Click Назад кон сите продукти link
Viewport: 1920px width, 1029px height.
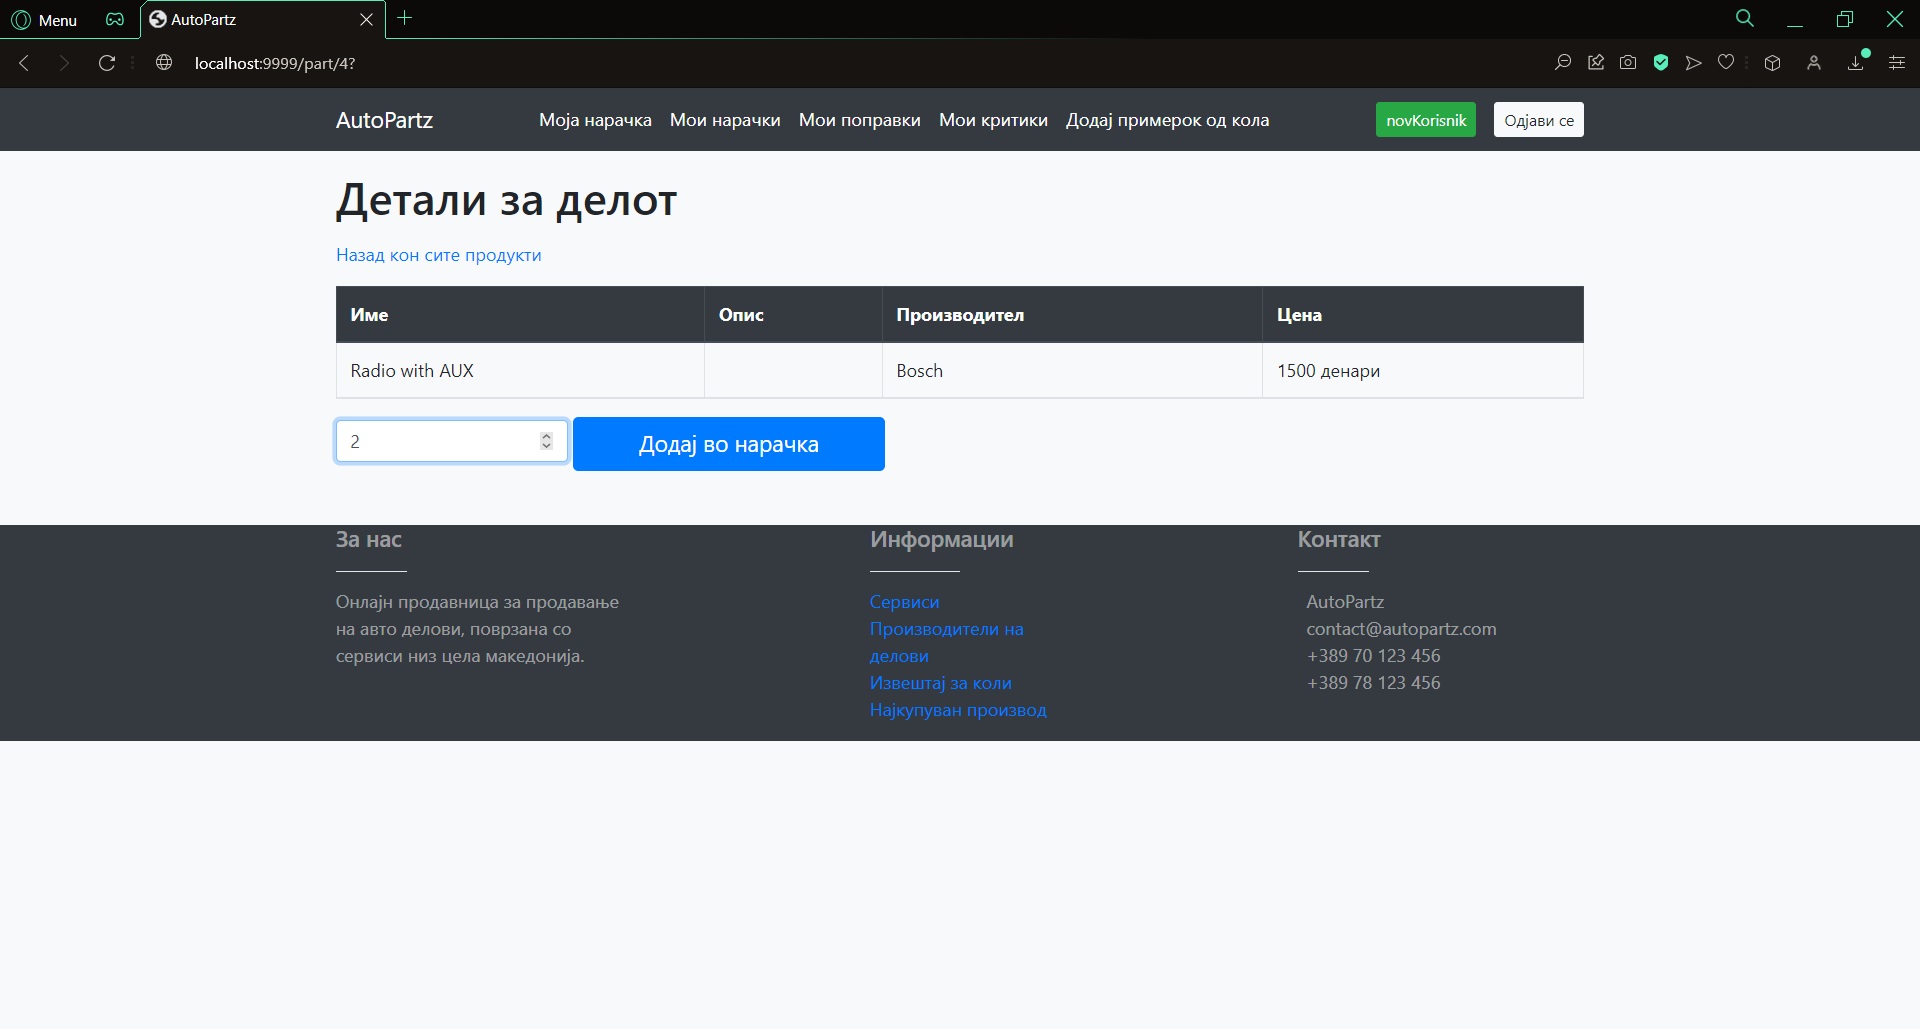pos(438,255)
